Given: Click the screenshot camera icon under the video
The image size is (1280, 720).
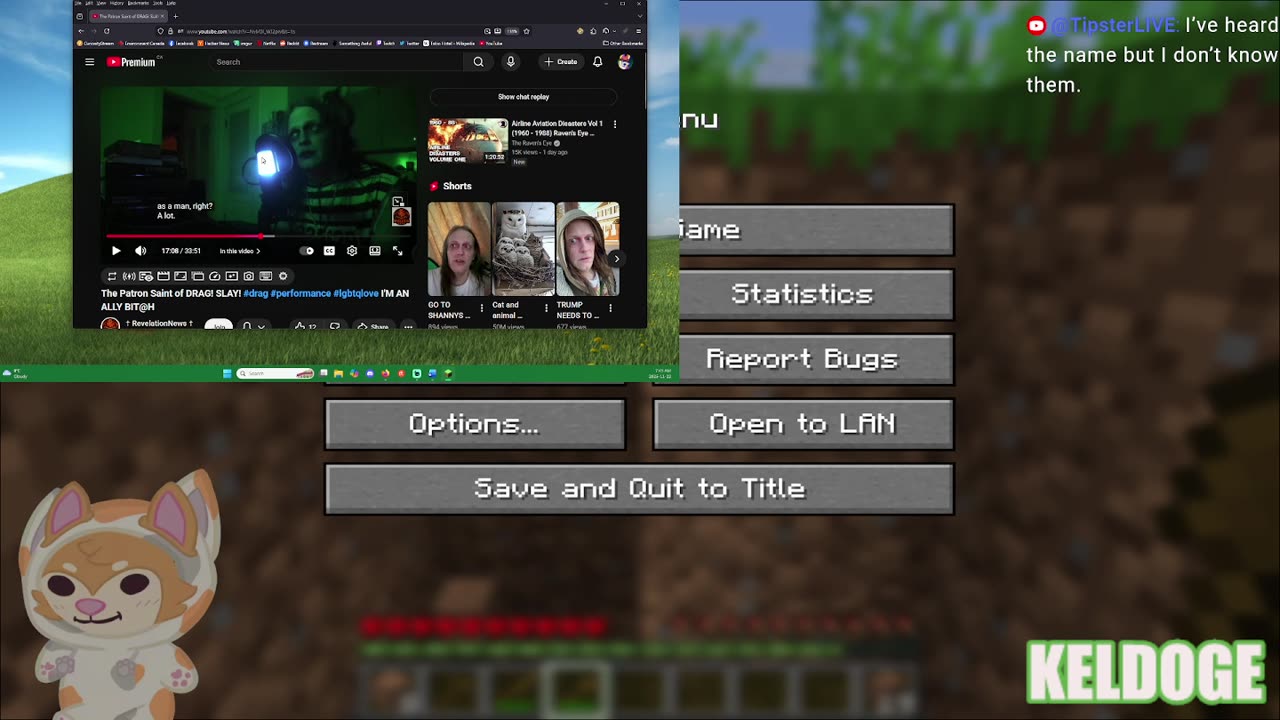Looking at the screenshot, I should click(249, 276).
